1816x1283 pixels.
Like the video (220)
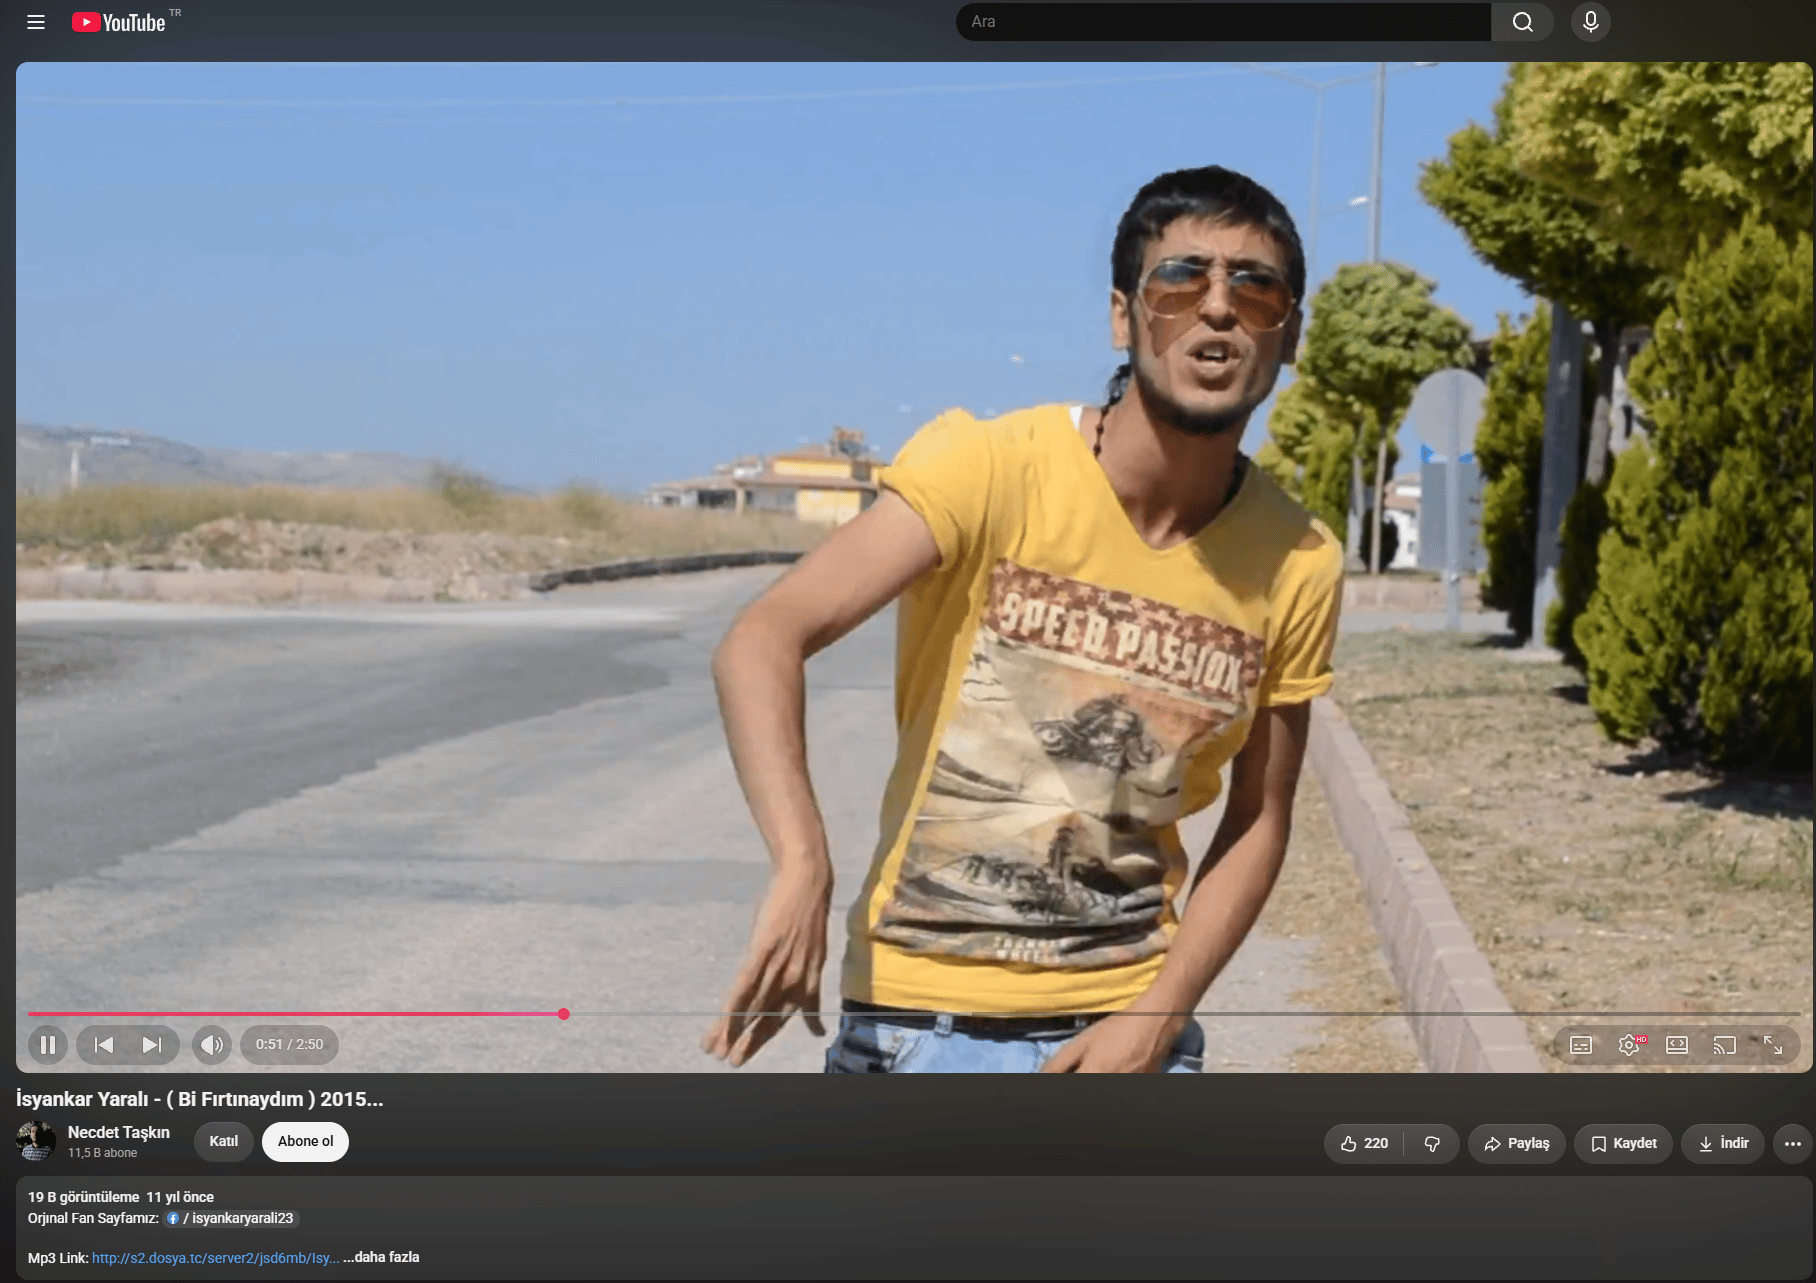(x=1364, y=1144)
